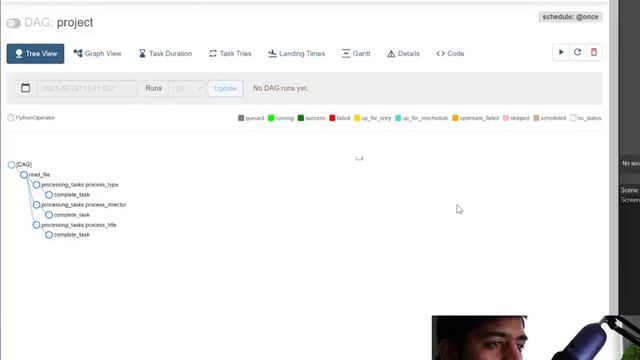Click the skipped pink swatch
640x360 pixels.
pyautogui.click(x=506, y=118)
